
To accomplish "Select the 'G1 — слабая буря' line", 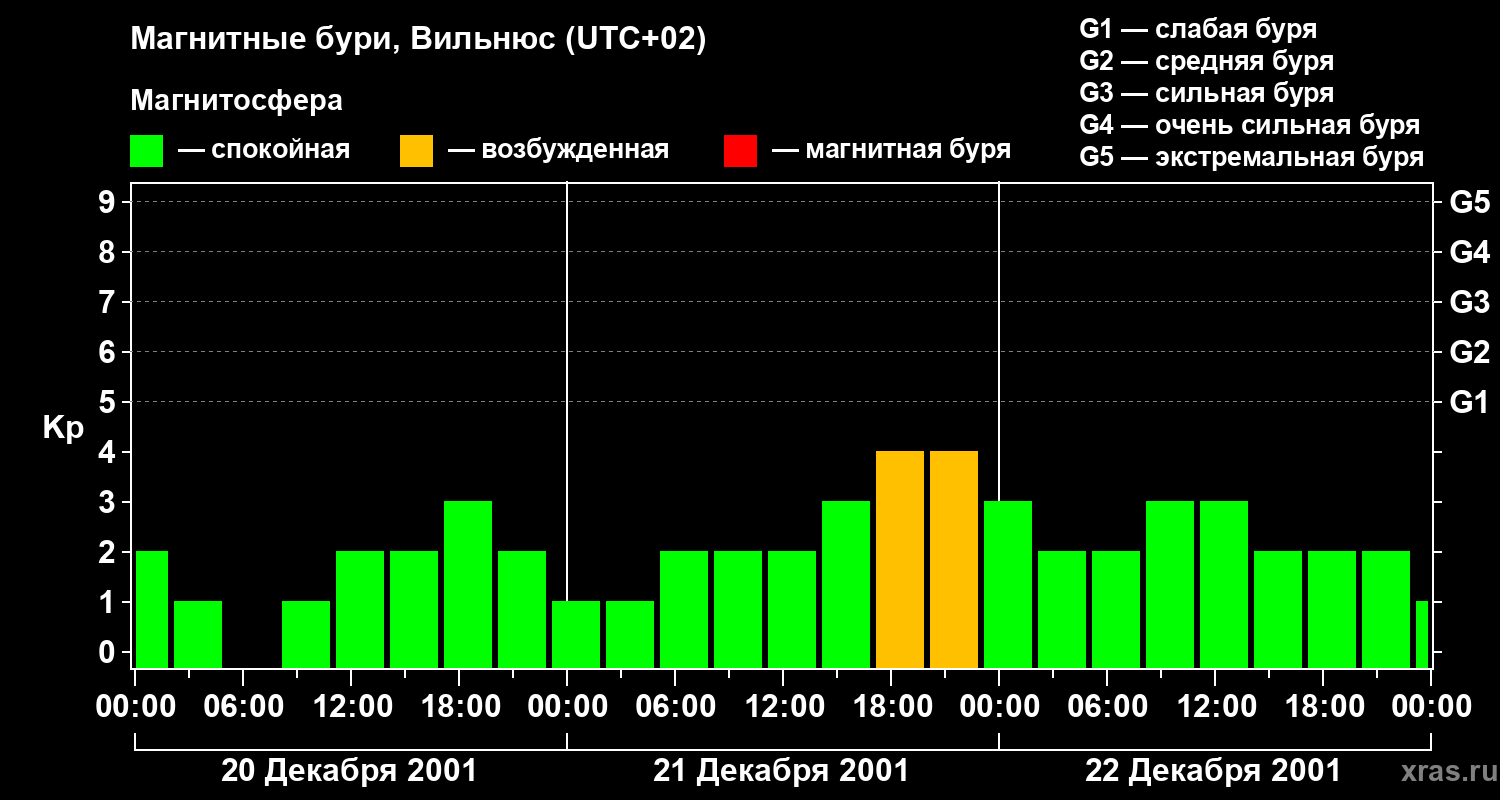I will pyautogui.click(x=1198, y=29).
